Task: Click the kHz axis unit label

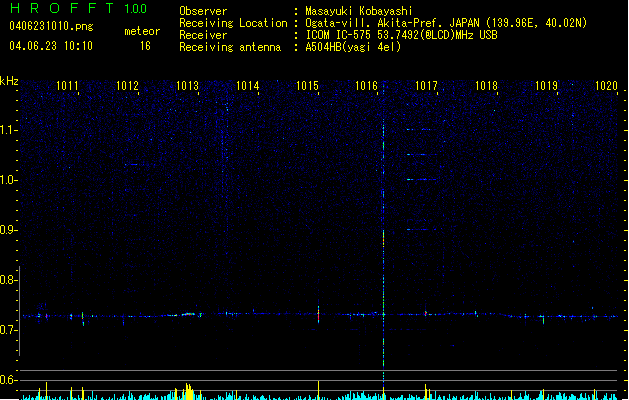Action: tap(9, 81)
